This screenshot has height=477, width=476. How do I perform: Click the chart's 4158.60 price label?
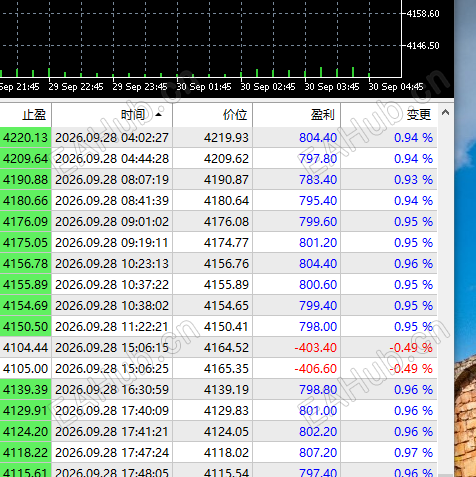coord(423,14)
